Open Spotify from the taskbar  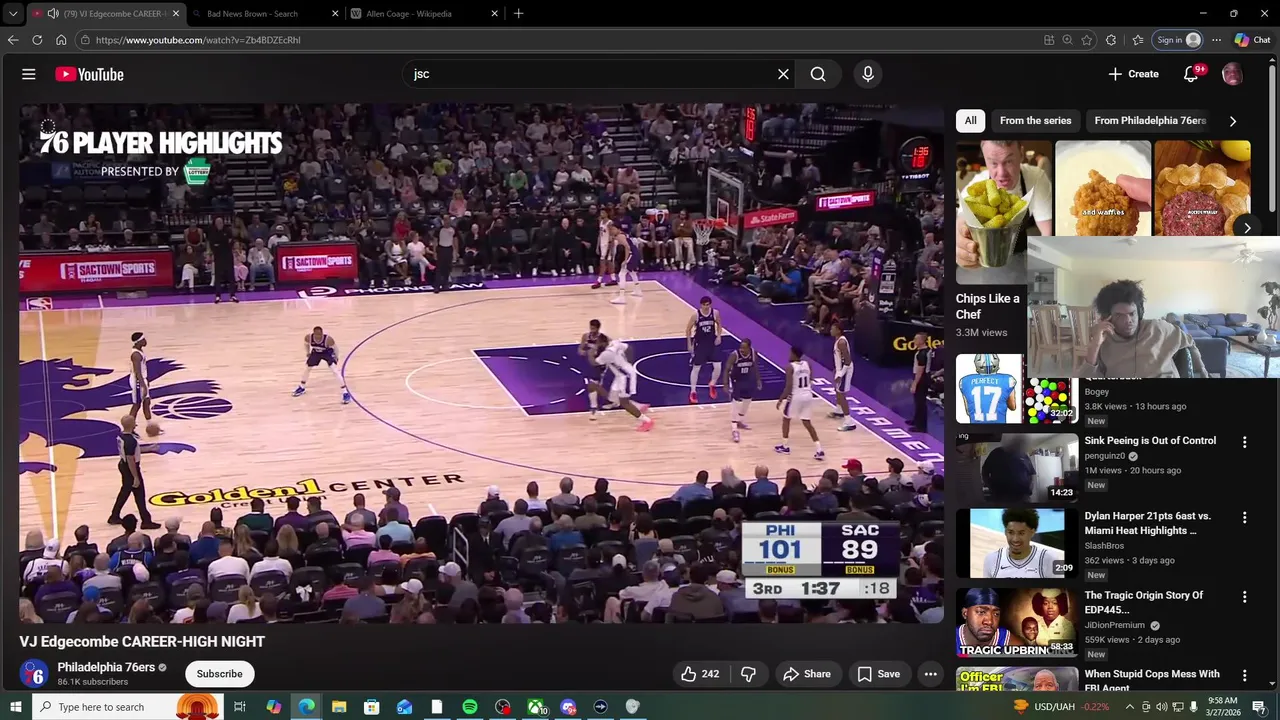(470, 707)
